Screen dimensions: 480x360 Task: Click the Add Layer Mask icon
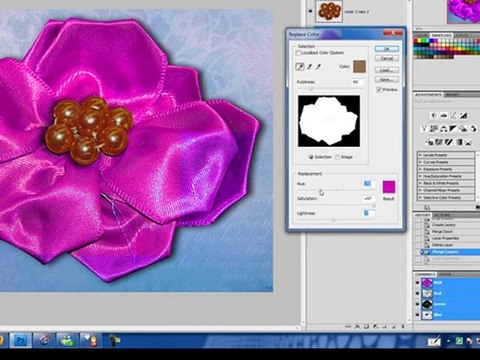point(366,327)
